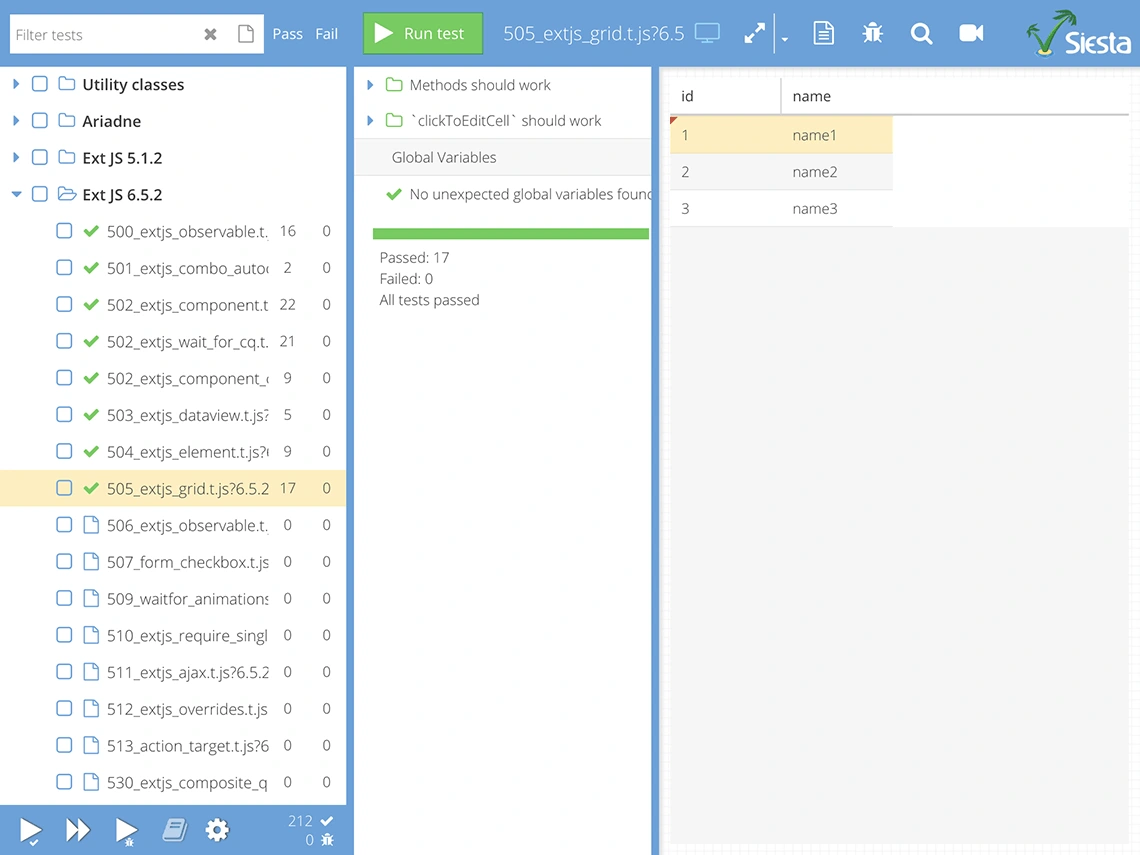Image resolution: width=1140 pixels, height=855 pixels.
Task: Tick the checkbox for 530_extjs_composite test
Action: [x=64, y=782]
